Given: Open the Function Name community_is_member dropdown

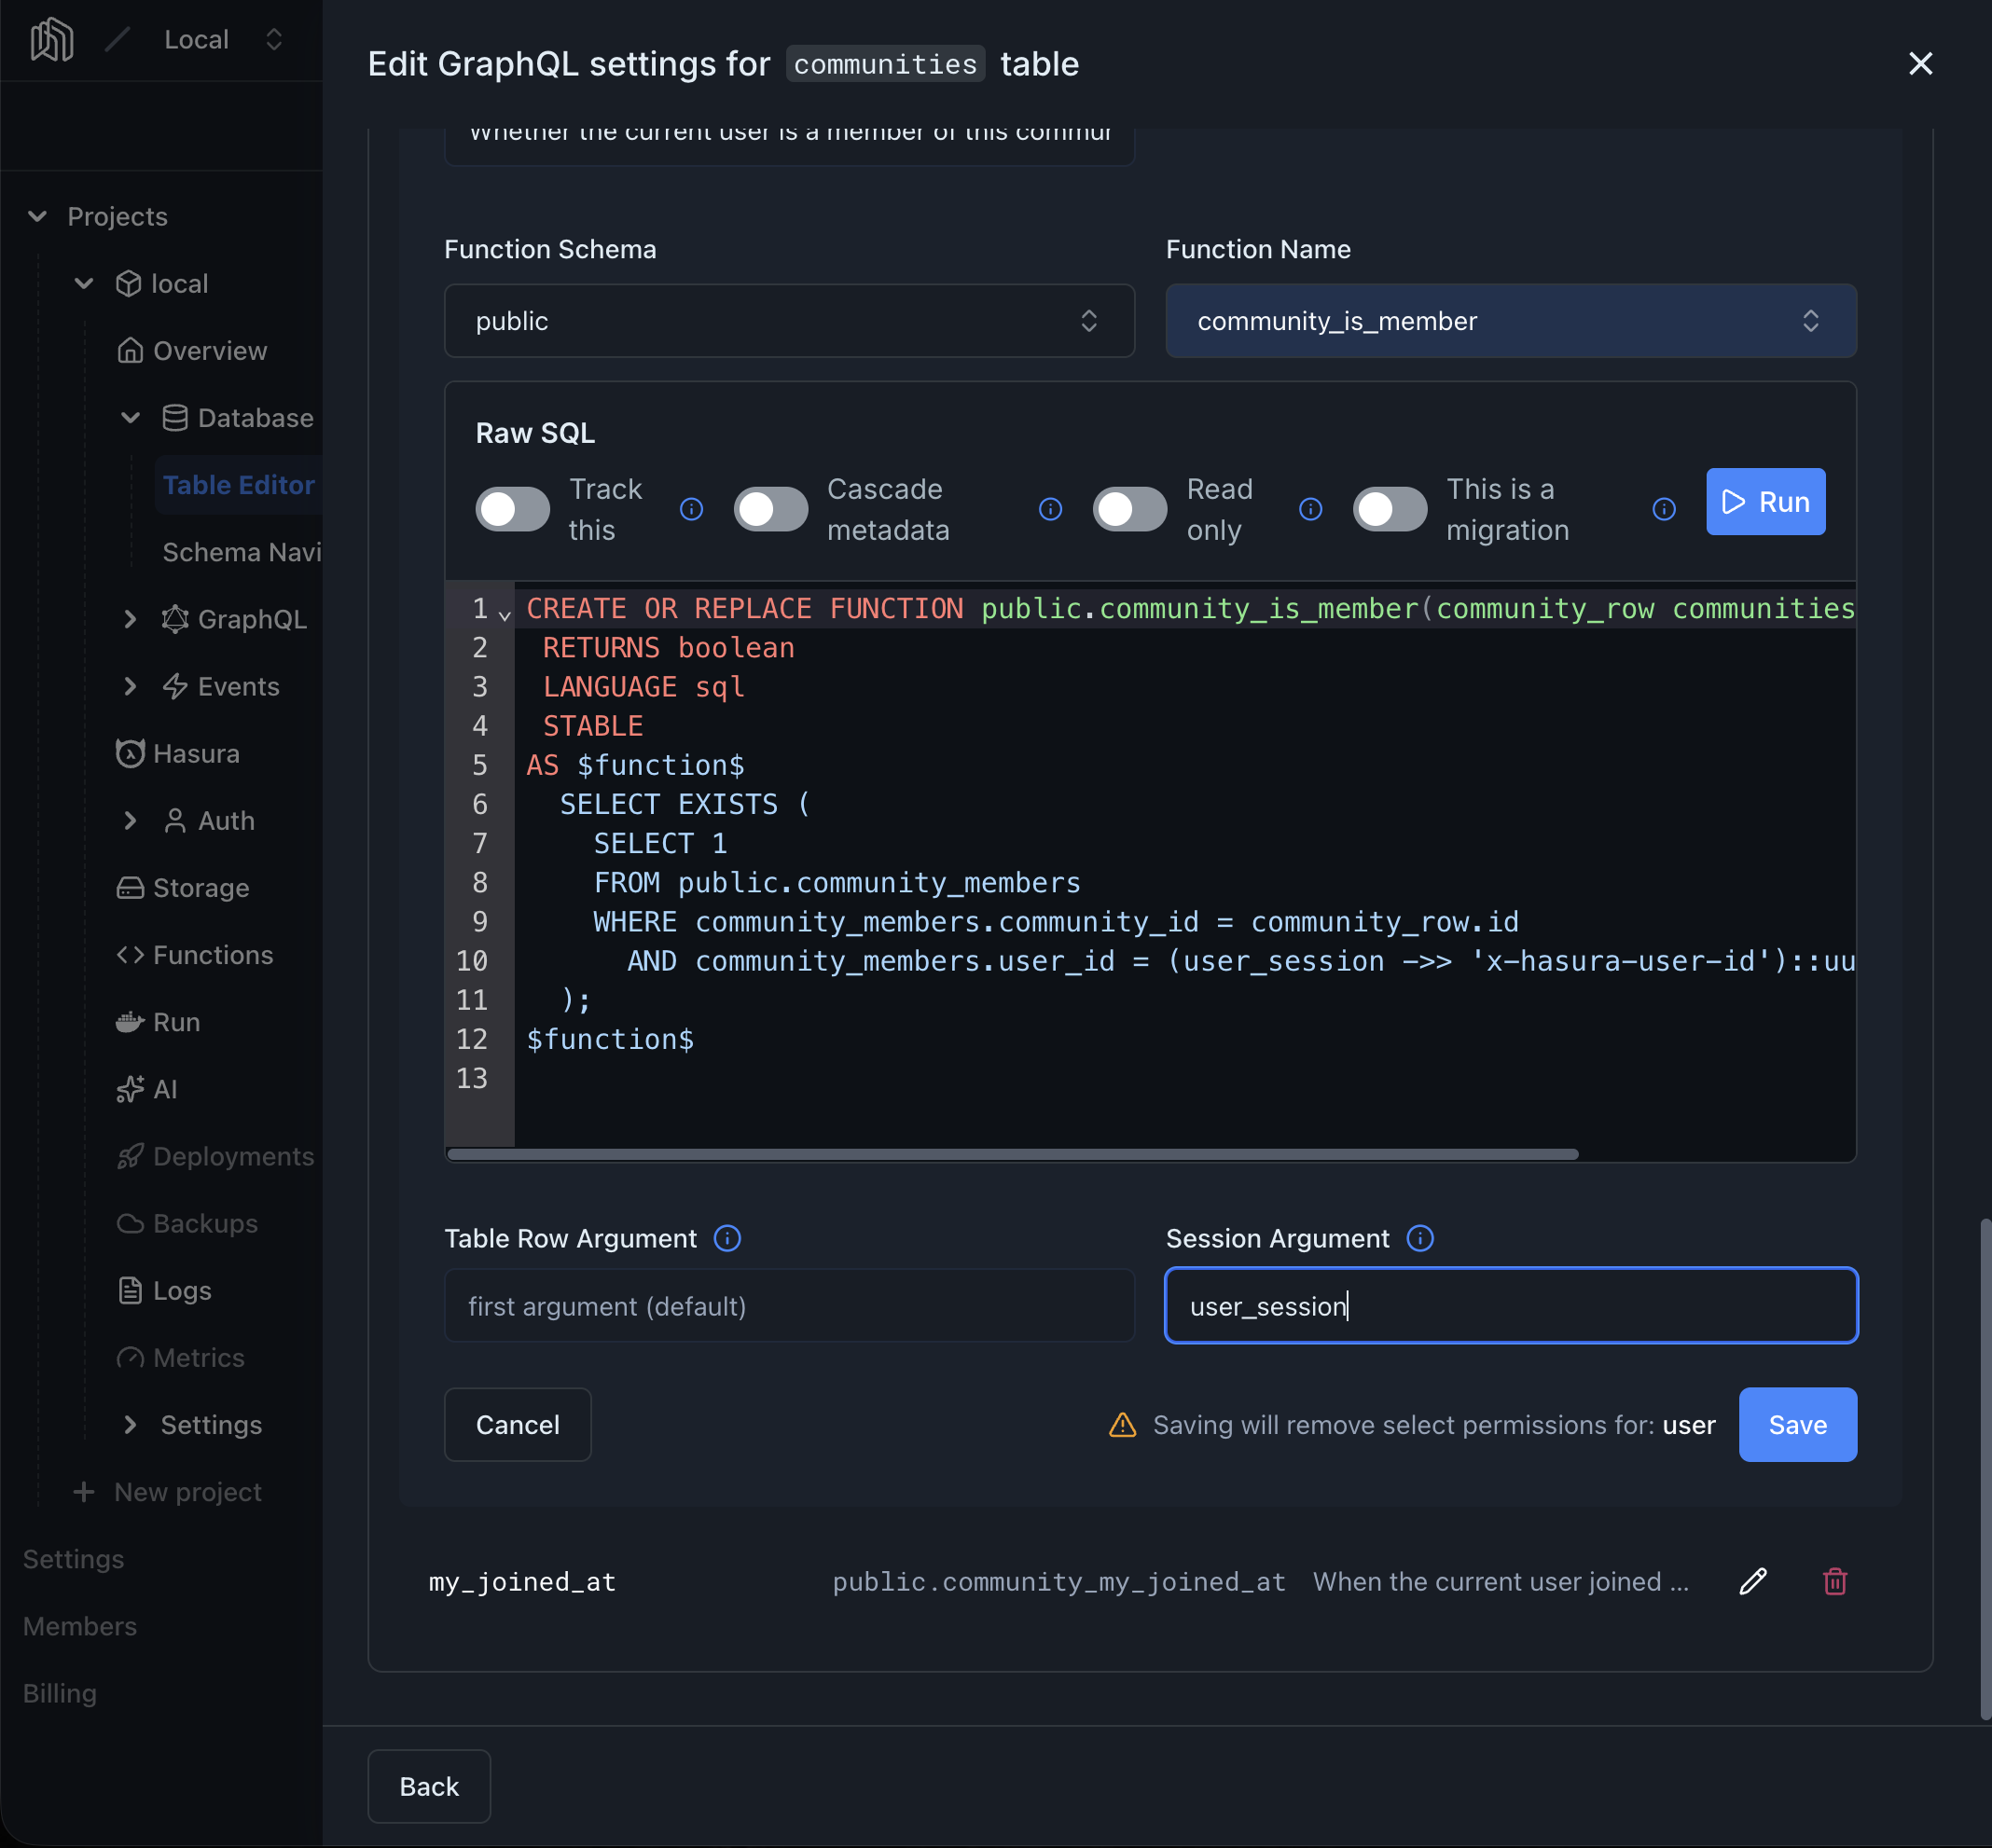Looking at the screenshot, I should (1511, 320).
